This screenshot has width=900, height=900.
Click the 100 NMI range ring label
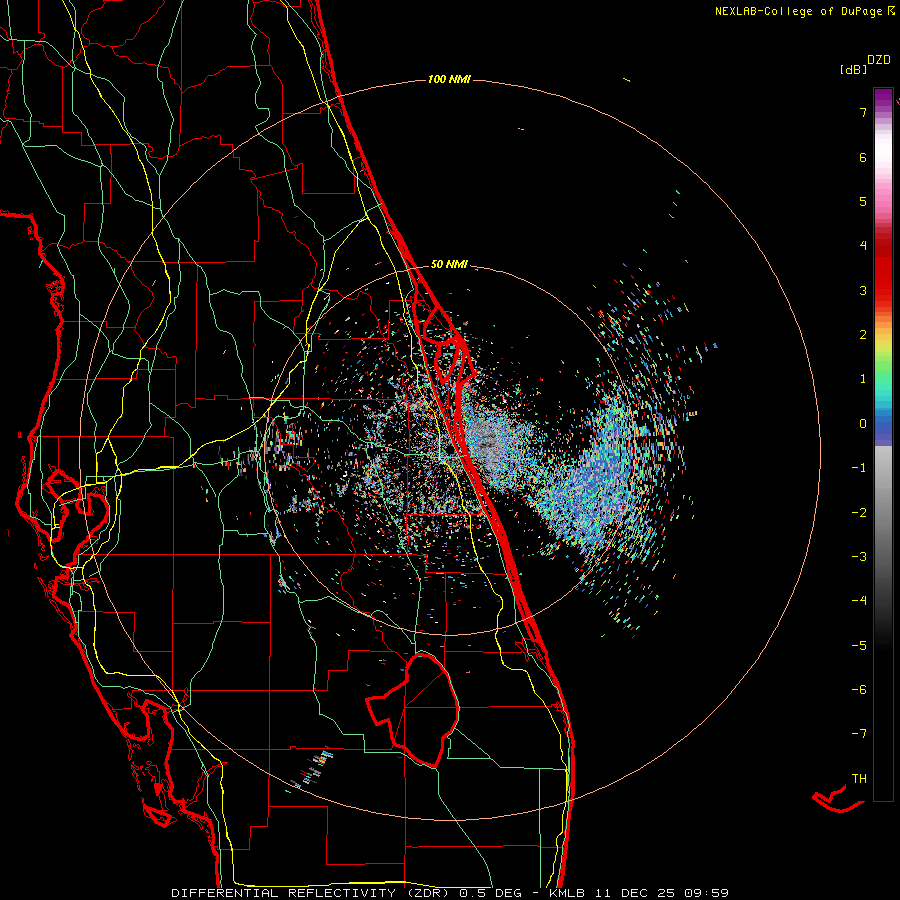(x=449, y=79)
